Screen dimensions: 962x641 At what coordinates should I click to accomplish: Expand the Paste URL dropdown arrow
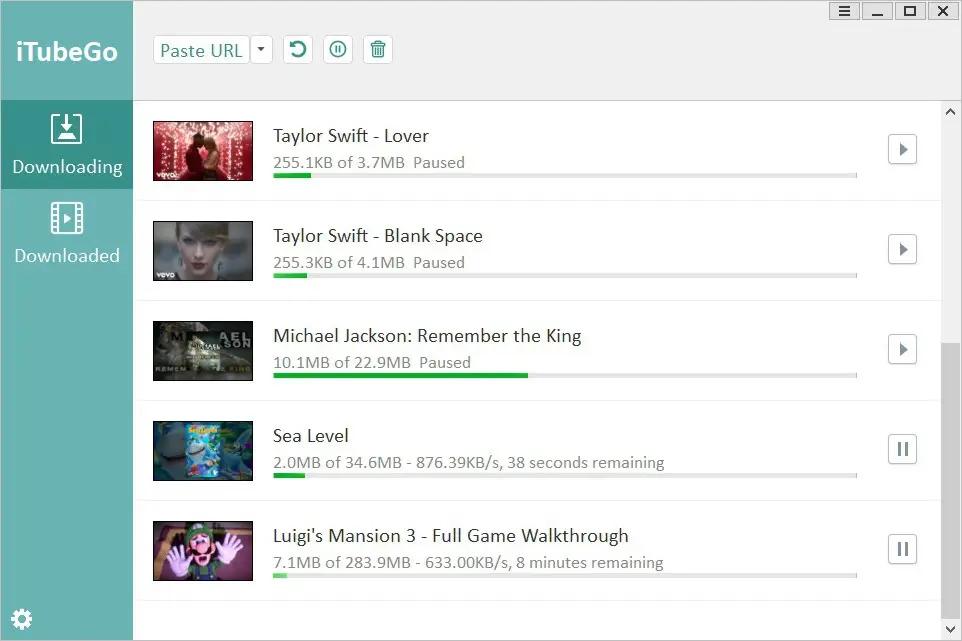point(261,50)
